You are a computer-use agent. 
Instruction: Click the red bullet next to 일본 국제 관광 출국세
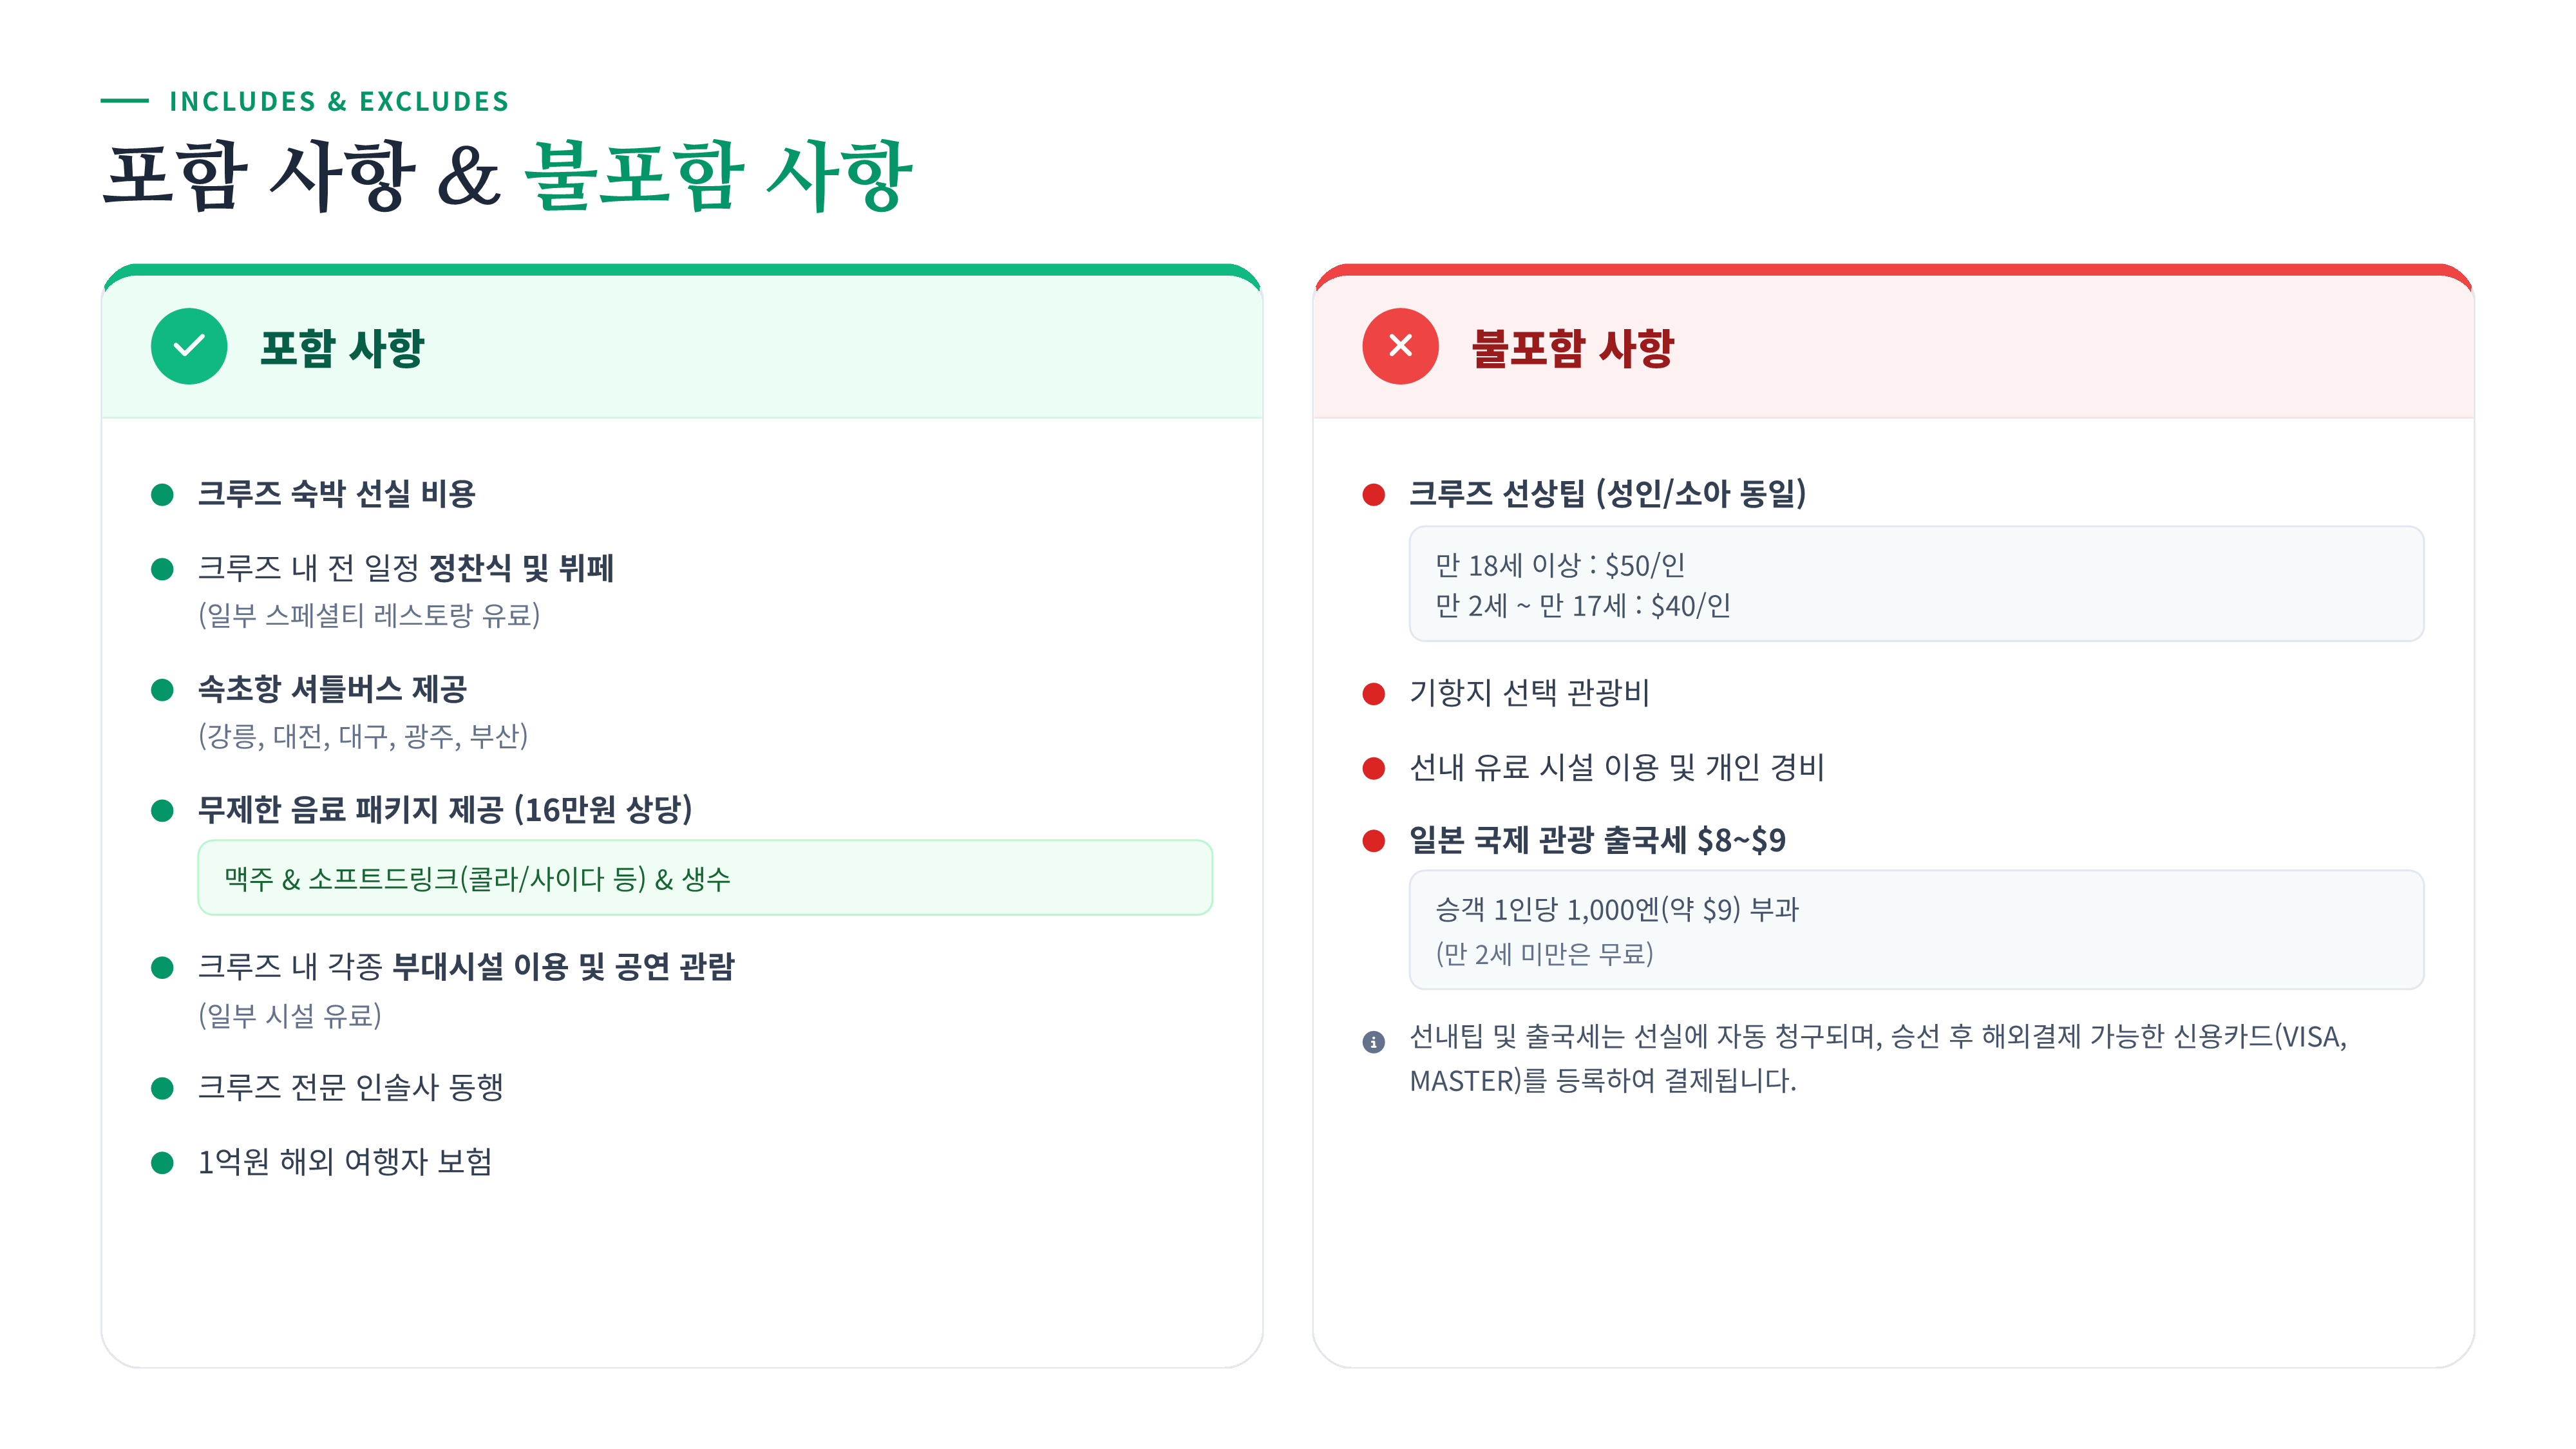(1373, 840)
